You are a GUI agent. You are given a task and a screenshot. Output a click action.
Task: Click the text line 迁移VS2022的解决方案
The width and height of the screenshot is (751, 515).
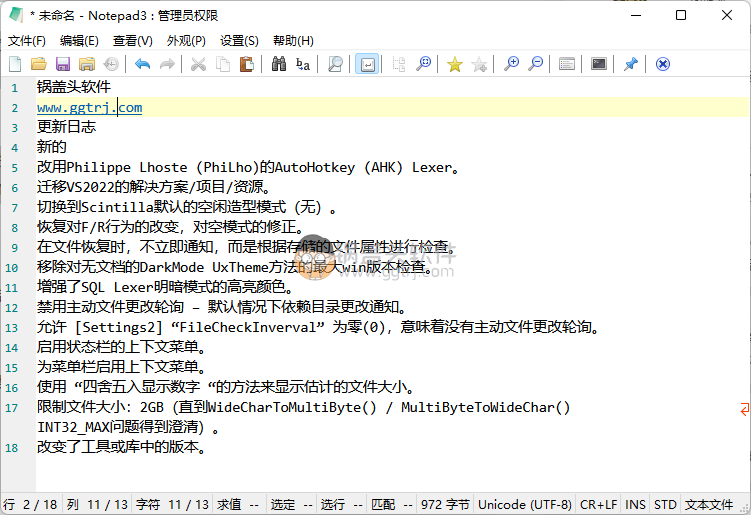(x=154, y=187)
